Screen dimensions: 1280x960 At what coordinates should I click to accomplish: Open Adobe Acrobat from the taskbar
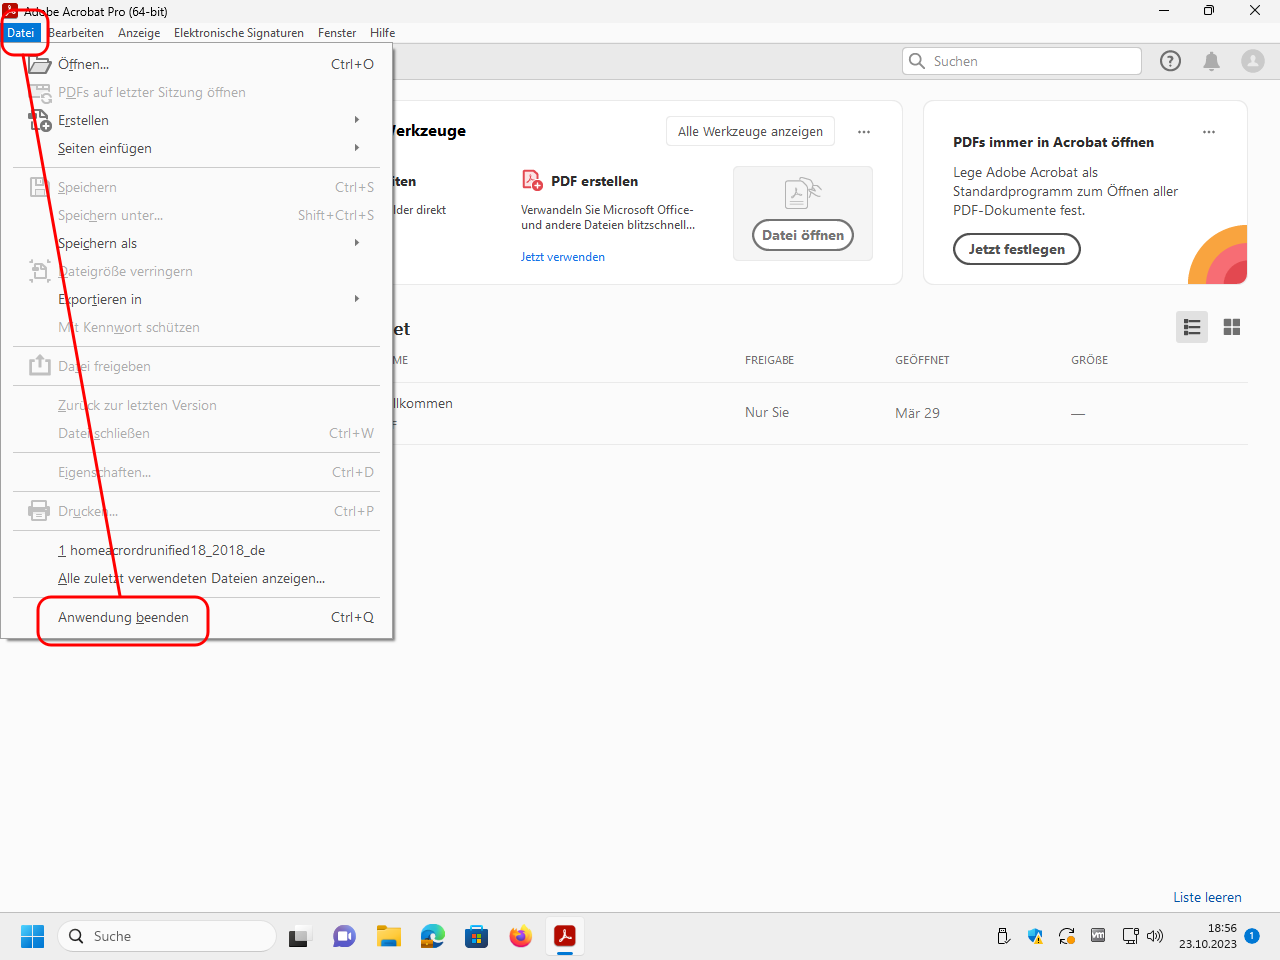coord(565,936)
